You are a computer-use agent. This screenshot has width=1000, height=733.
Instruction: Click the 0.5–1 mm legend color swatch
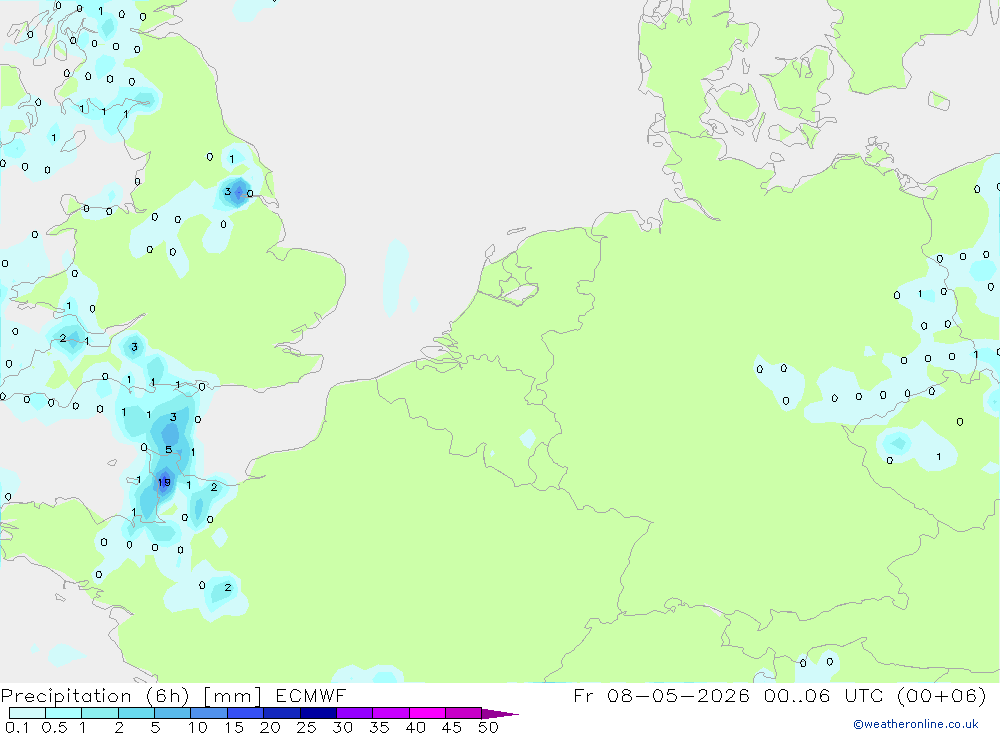[x=64, y=713]
